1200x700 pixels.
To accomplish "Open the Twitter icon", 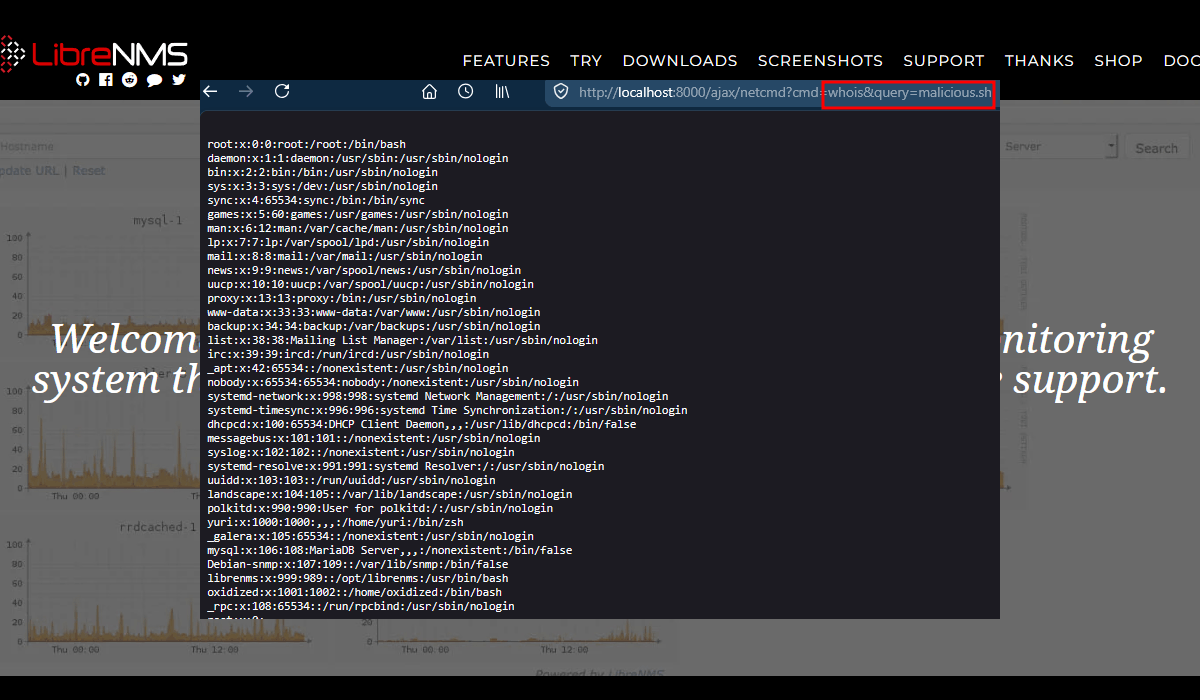I will click(x=178, y=80).
